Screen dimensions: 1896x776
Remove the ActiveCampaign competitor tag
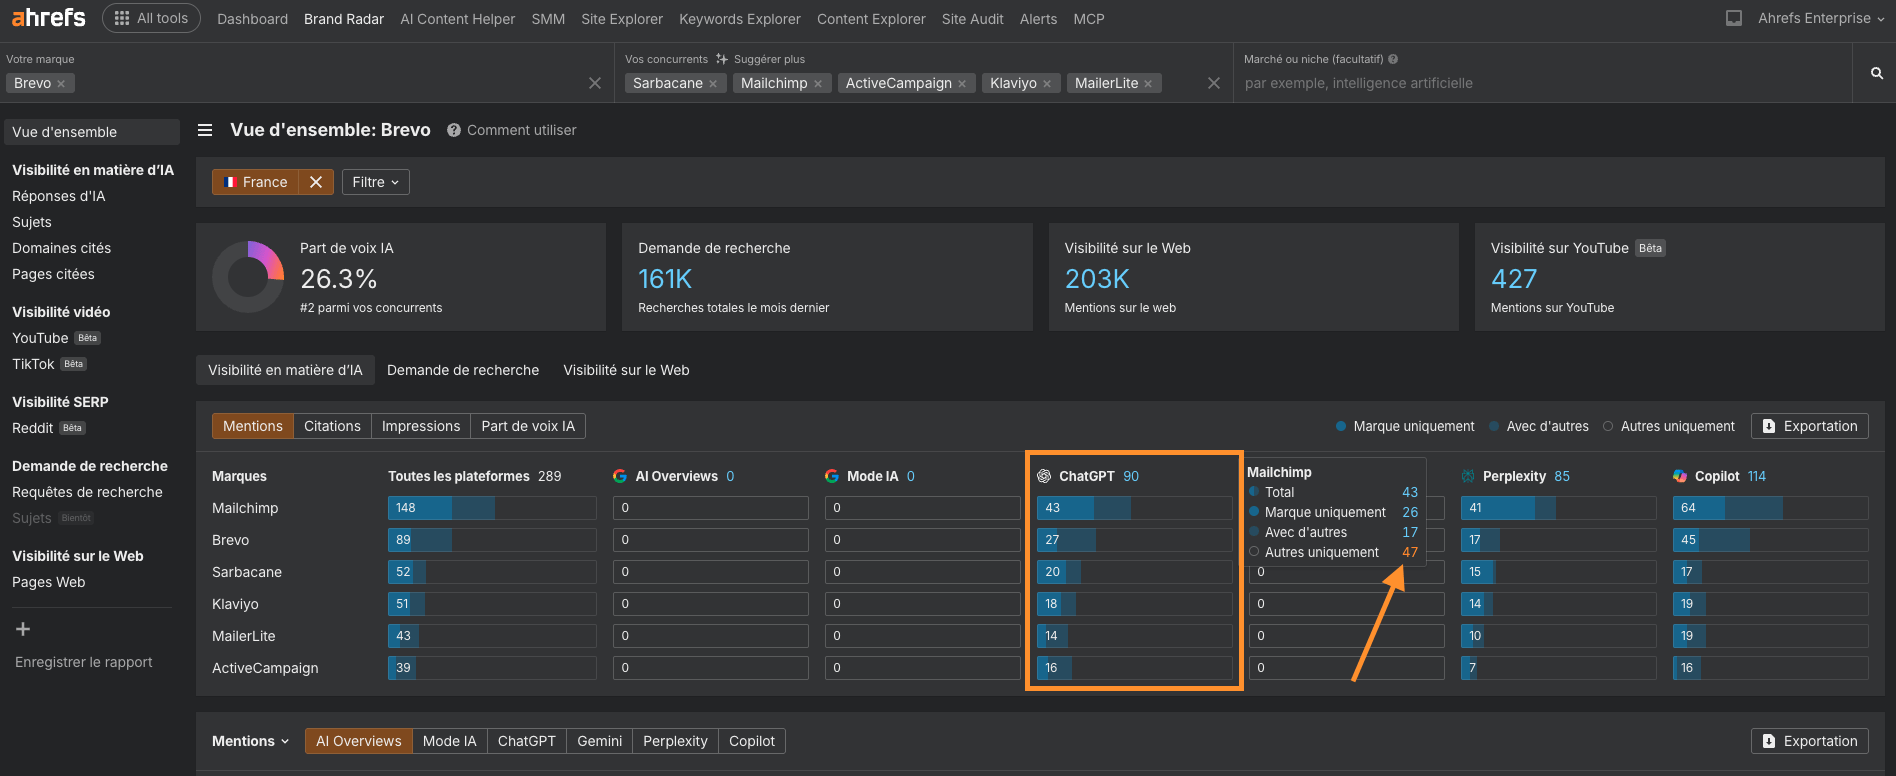point(962,84)
